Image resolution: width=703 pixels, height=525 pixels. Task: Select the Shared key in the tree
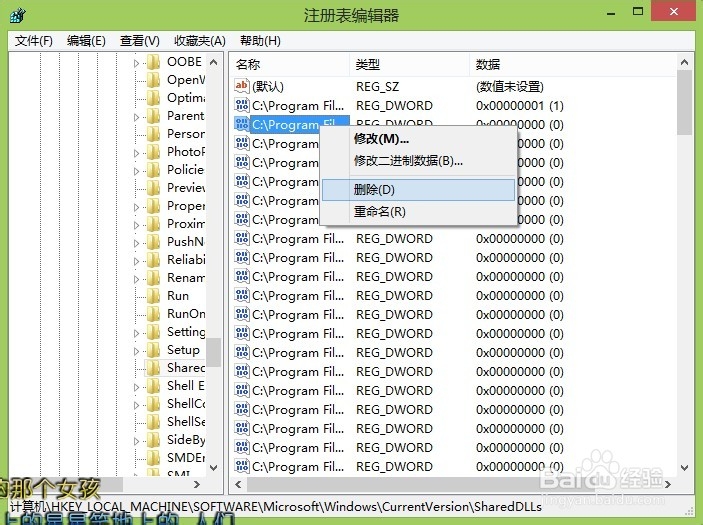click(185, 368)
